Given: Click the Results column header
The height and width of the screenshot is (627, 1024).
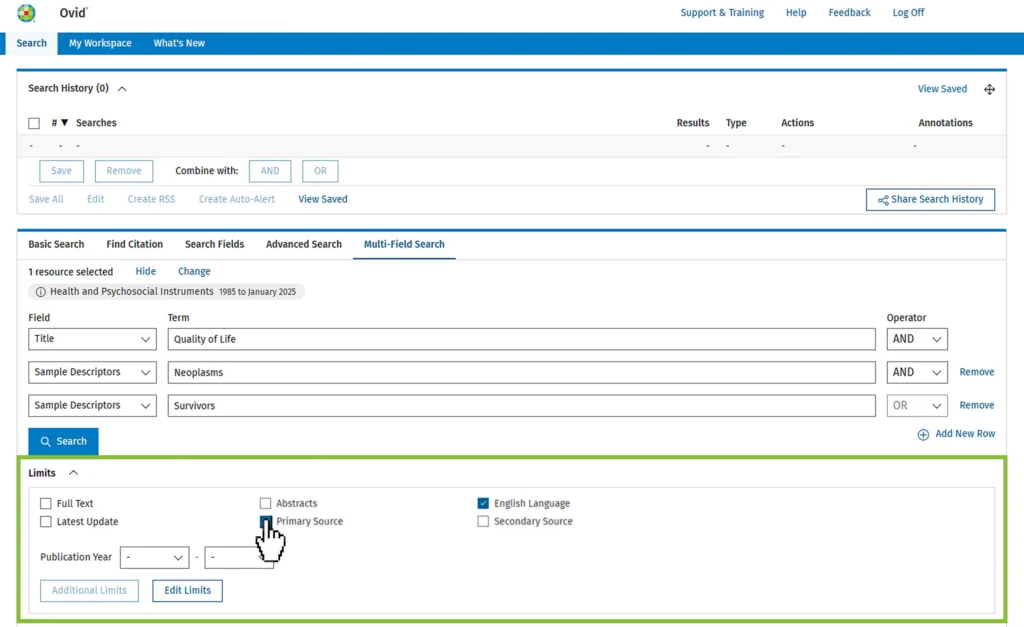Looking at the screenshot, I should pos(693,123).
